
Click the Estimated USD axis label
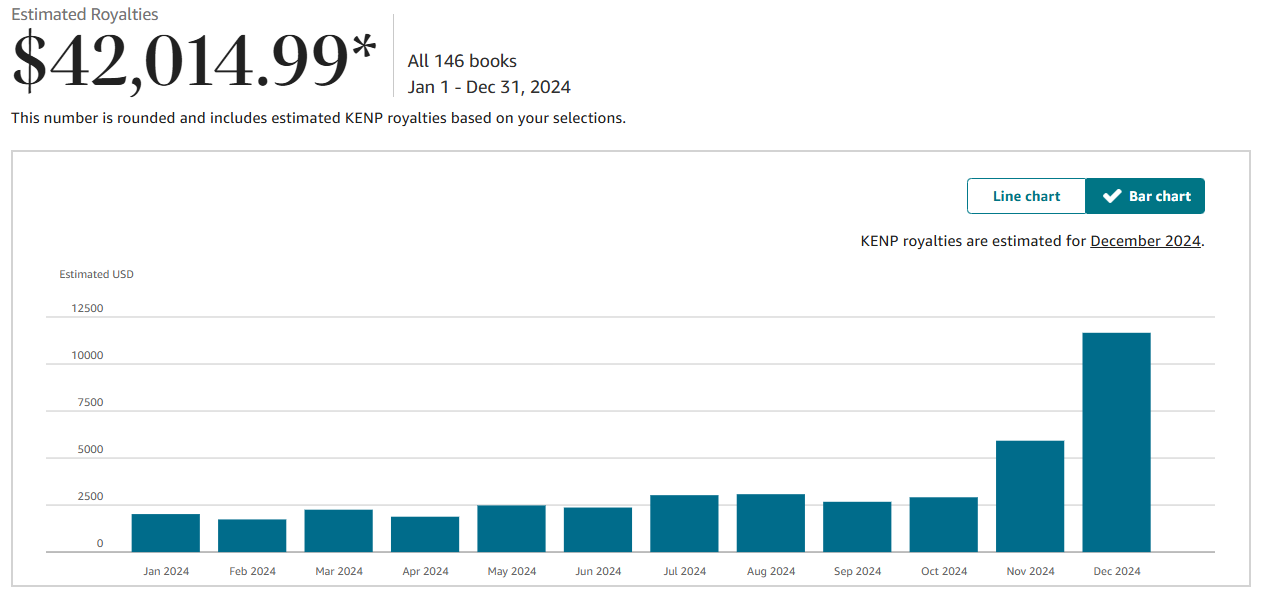pyautogui.click(x=96, y=273)
